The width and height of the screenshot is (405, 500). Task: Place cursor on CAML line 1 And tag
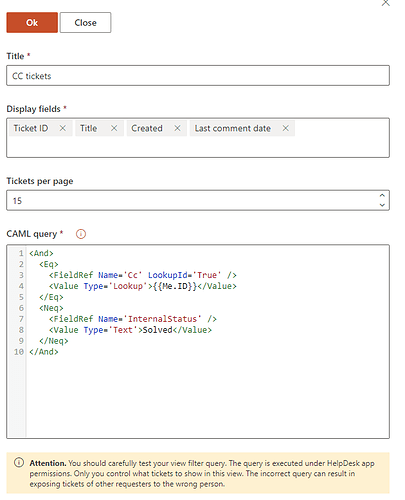click(x=41, y=253)
